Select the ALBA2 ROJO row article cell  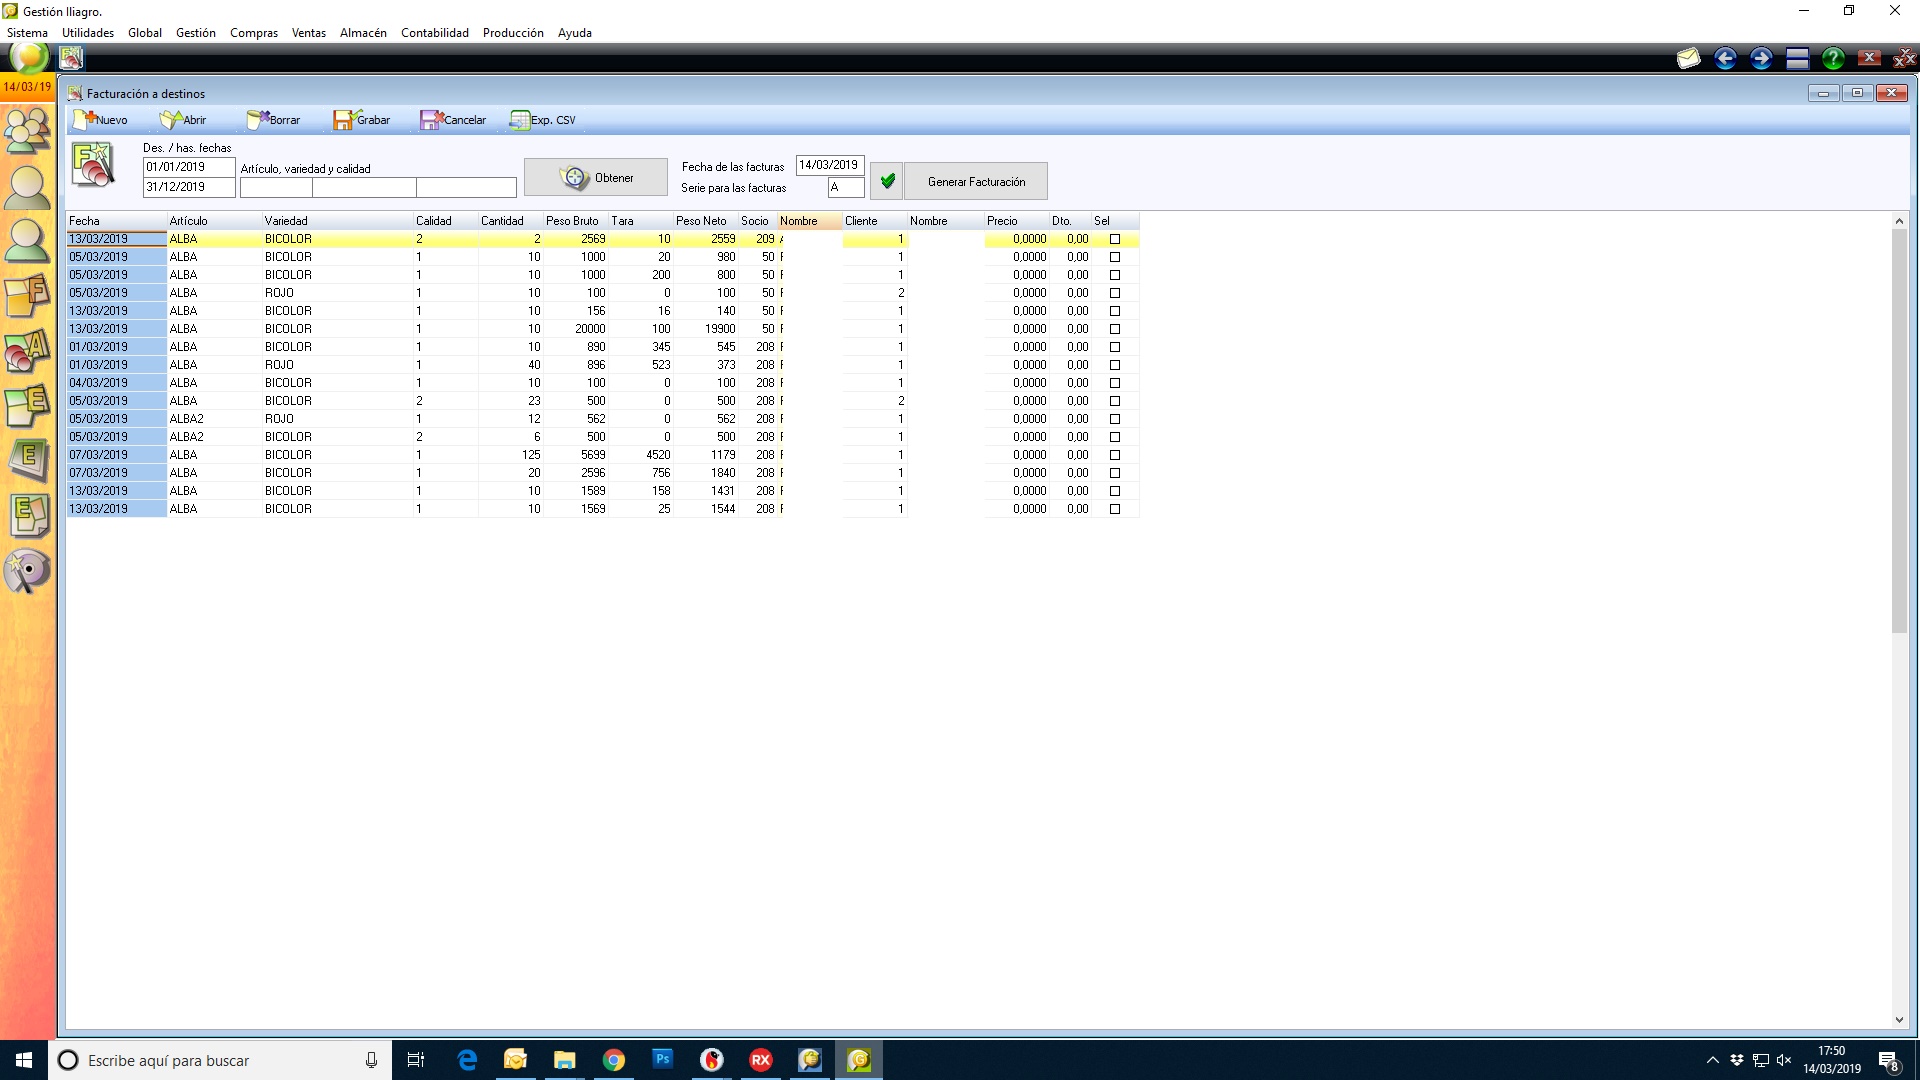tap(214, 419)
